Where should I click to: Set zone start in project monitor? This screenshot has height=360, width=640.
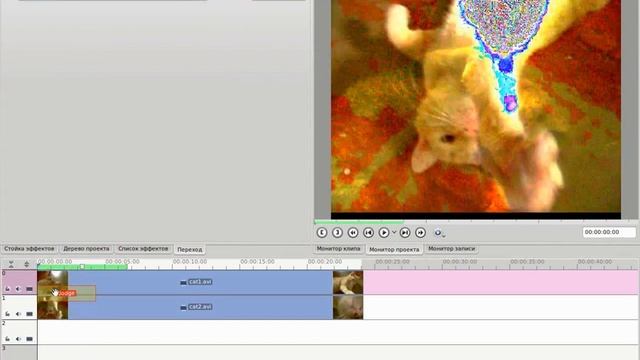point(322,233)
